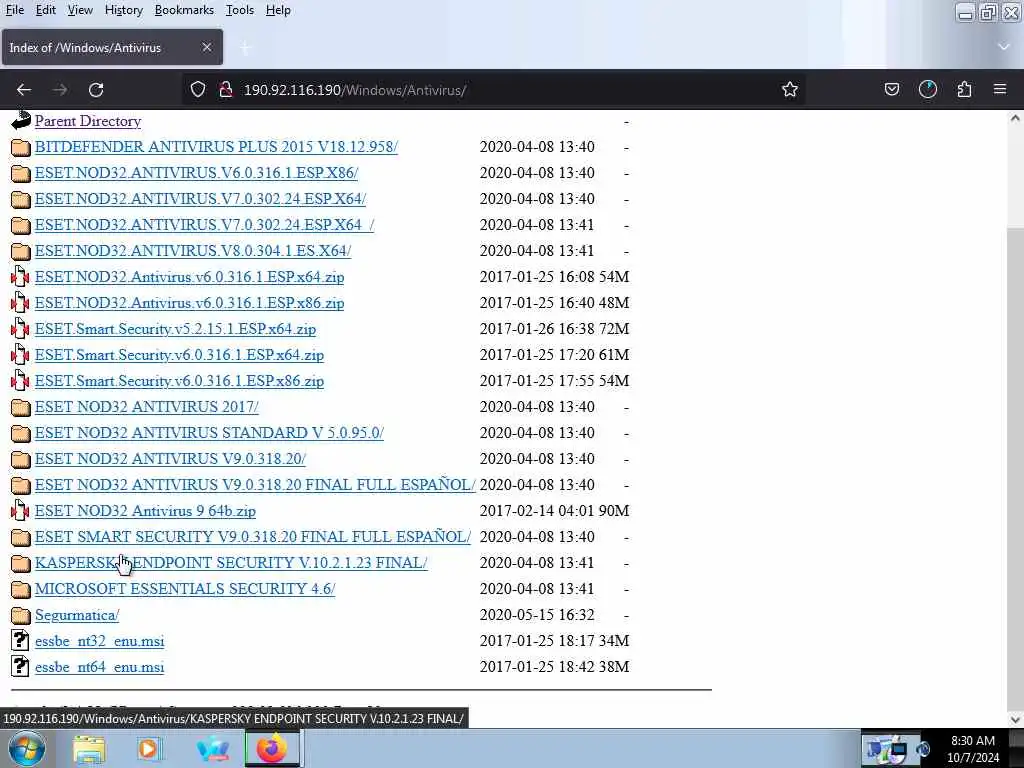
Task: Click the insecure connection padlock icon
Action: (x=226, y=89)
